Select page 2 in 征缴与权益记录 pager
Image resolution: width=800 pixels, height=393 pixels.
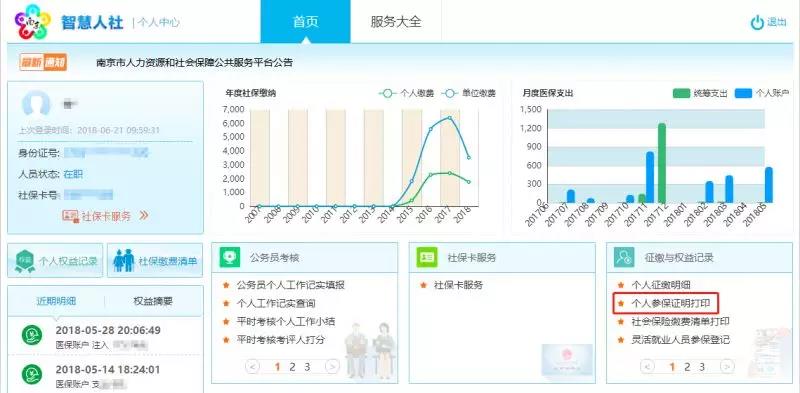(x=687, y=366)
